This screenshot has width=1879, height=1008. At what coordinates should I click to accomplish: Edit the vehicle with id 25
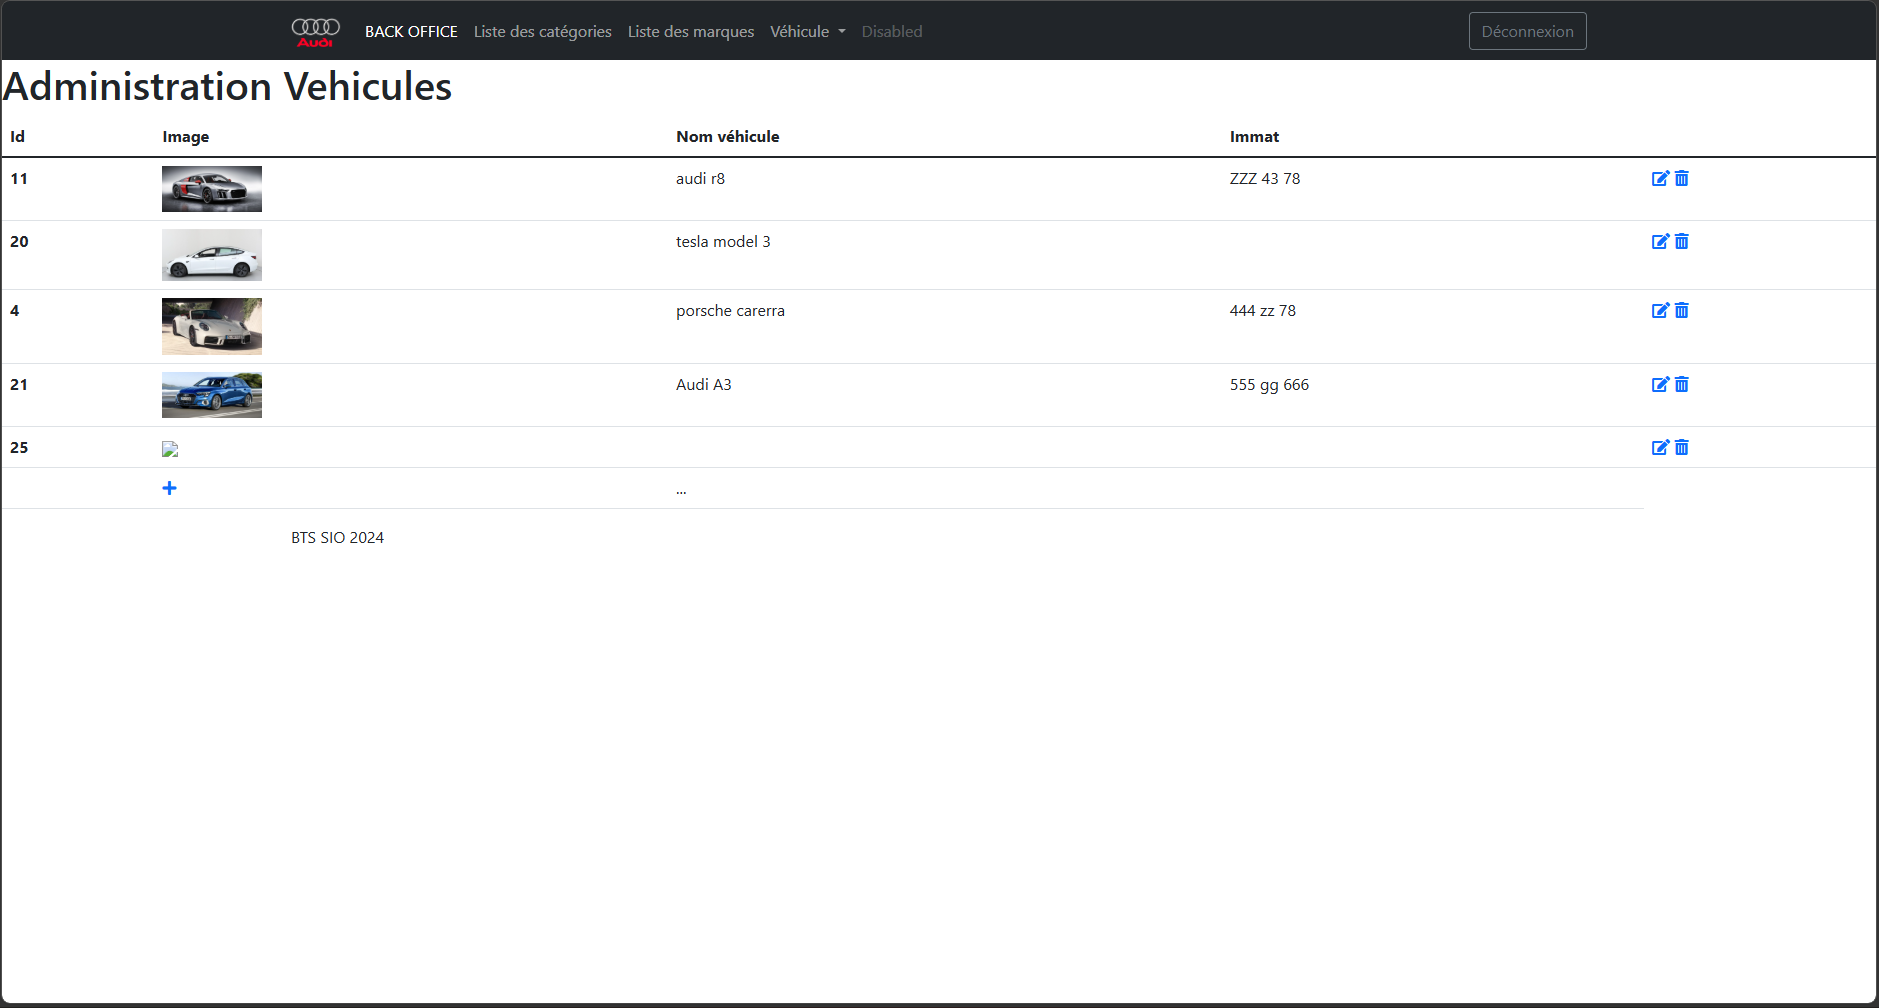[1660, 447]
